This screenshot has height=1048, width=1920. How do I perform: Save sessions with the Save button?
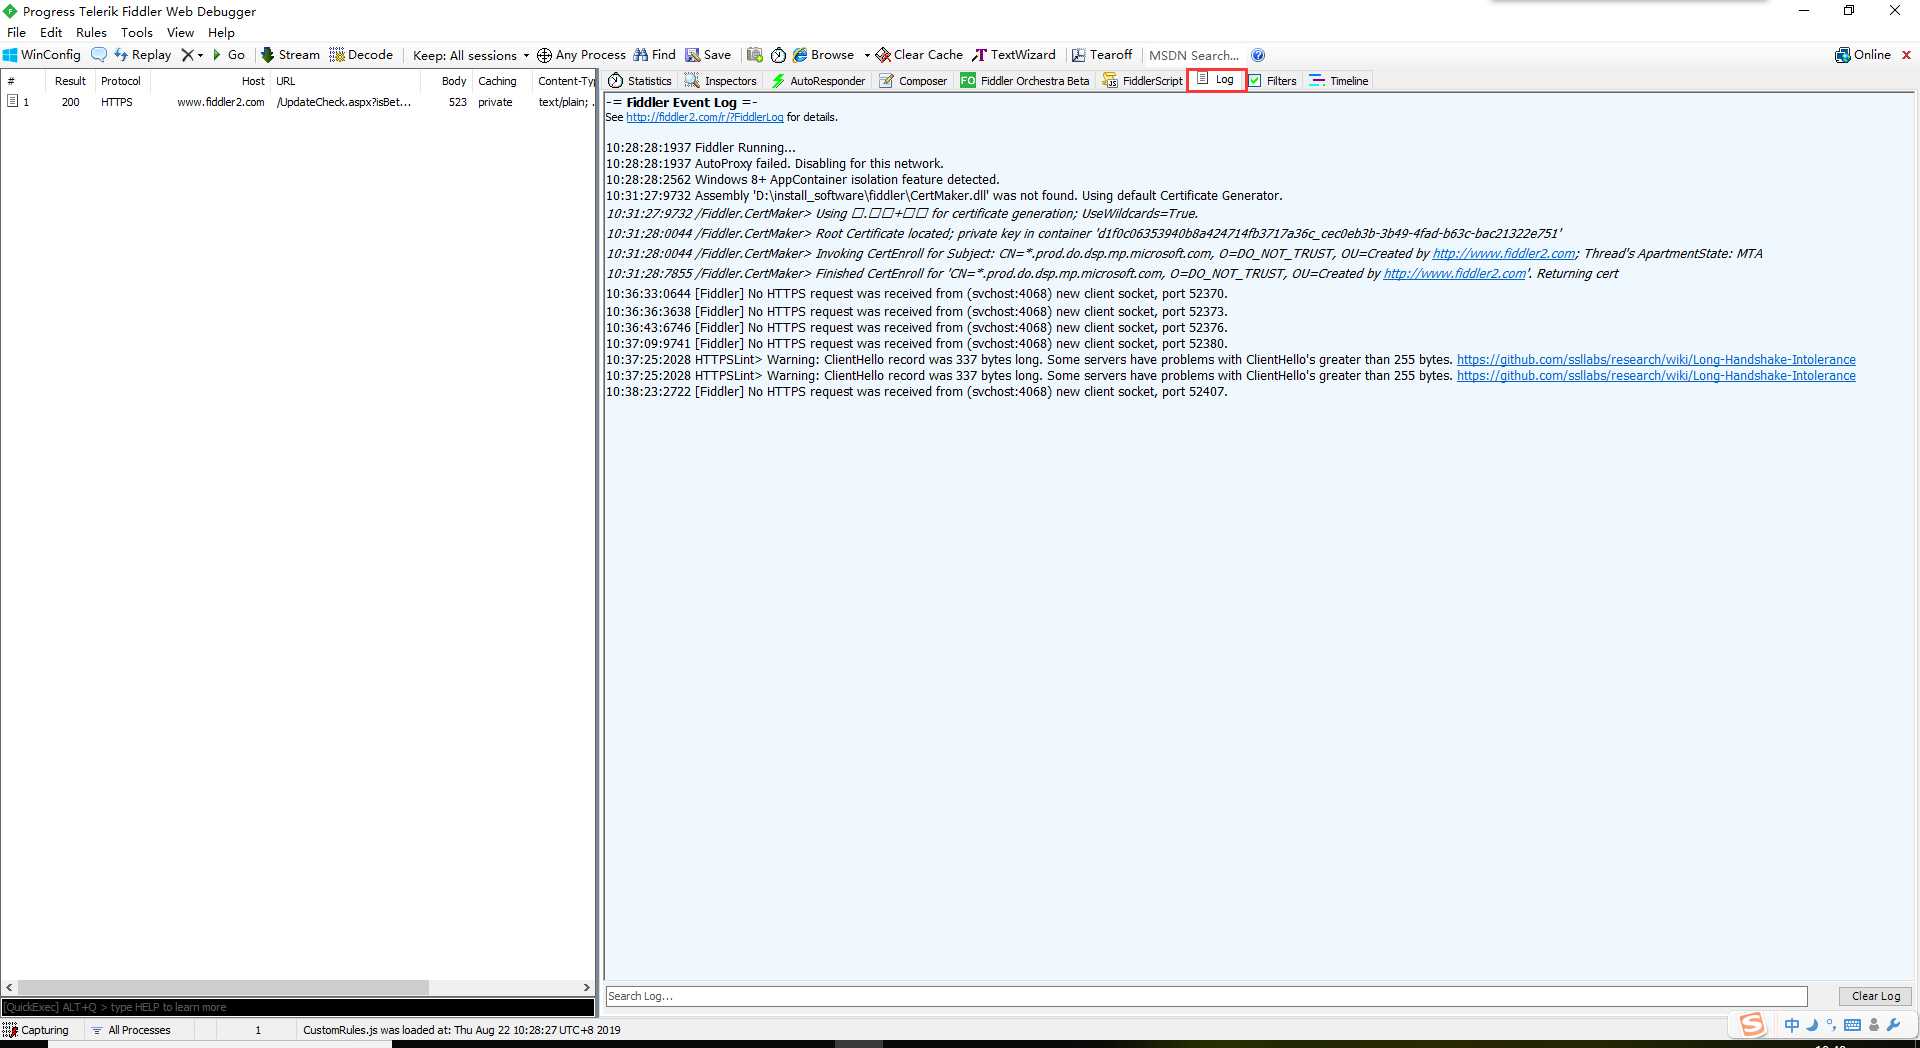click(708, 55)
